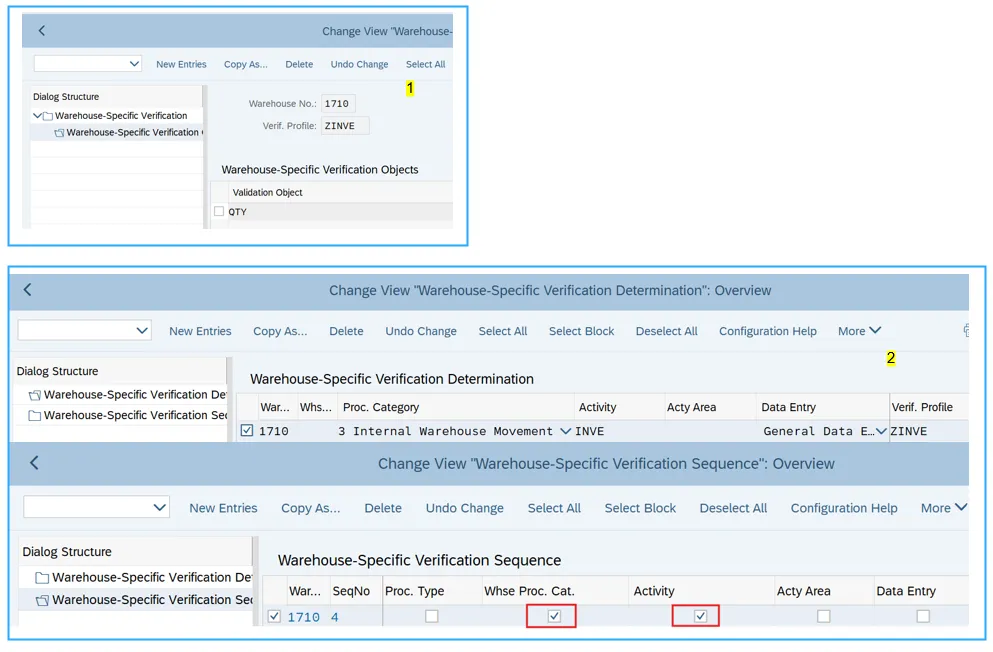The image size is (993, 652).
Task: Click the Verif. Profile field containing ZINVE
Action: (345, 126)
